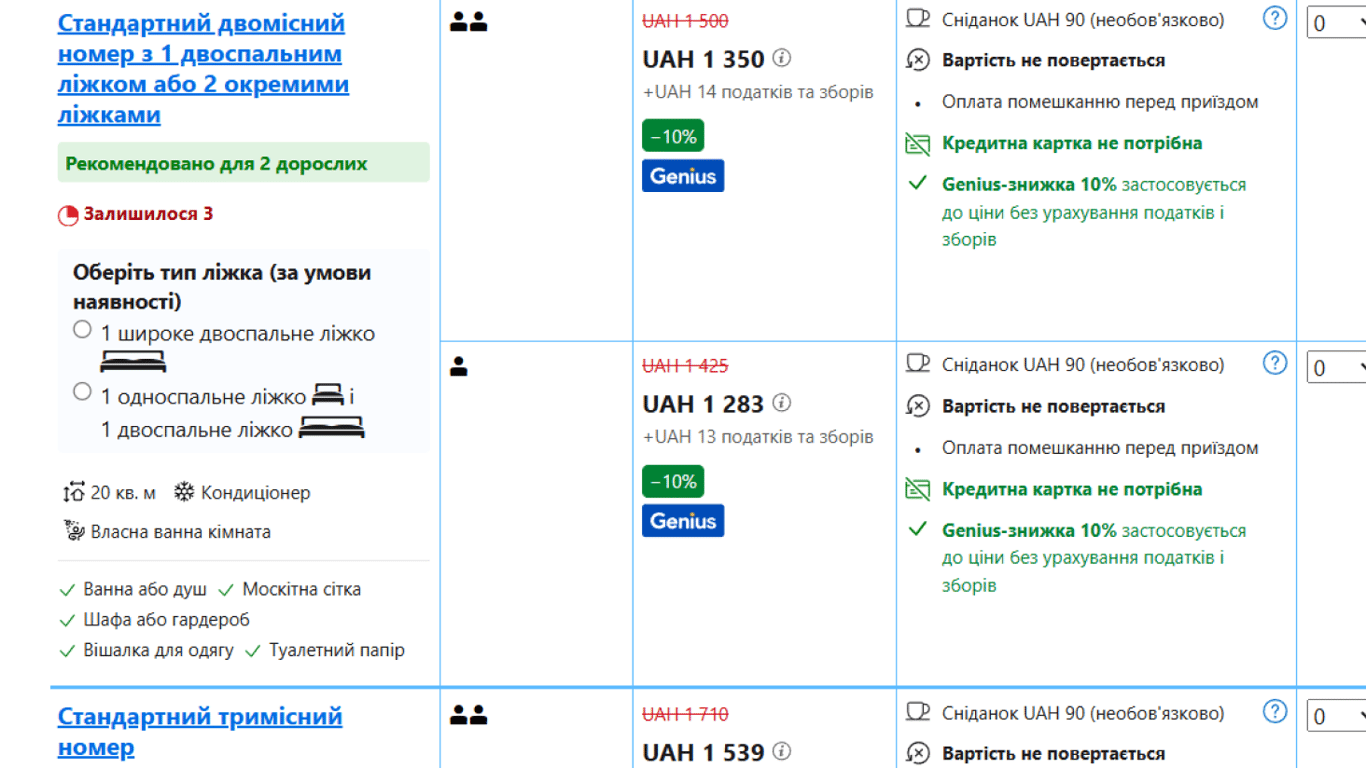Open the standard double room link

tap(201, 68)
